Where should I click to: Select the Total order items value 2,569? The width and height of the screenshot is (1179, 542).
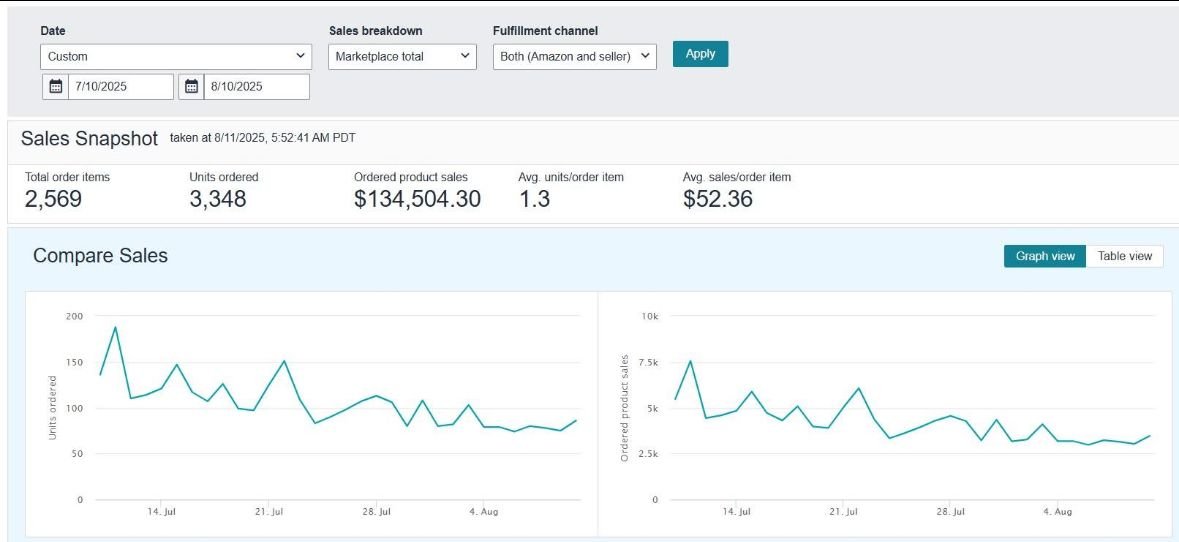53,199
